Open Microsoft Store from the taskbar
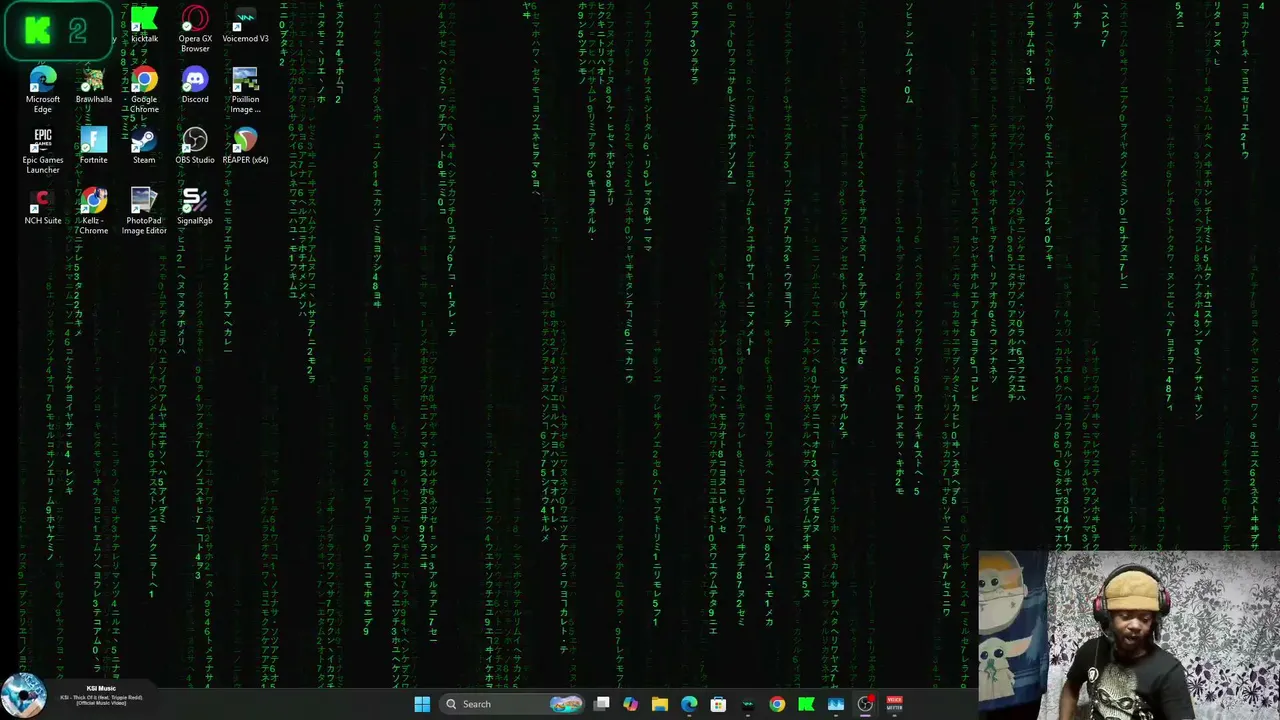1280x720 pixels. 718,704
